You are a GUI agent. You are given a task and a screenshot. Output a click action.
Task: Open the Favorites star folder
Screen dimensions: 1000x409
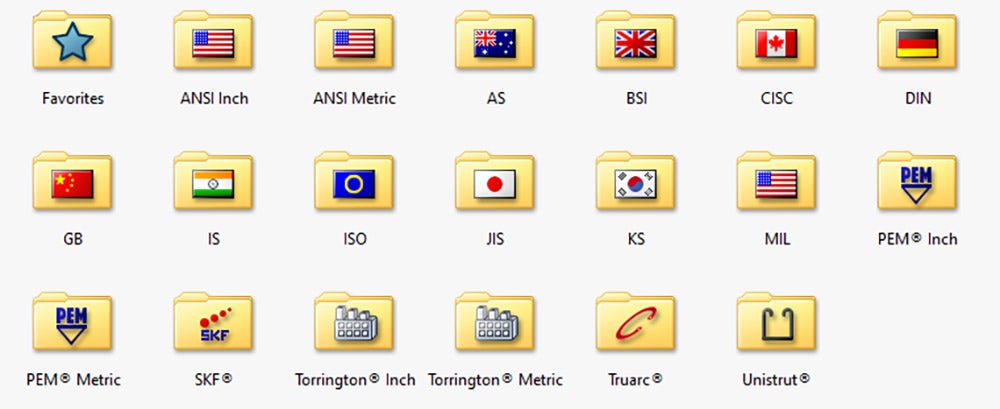(x=72, y=43)
